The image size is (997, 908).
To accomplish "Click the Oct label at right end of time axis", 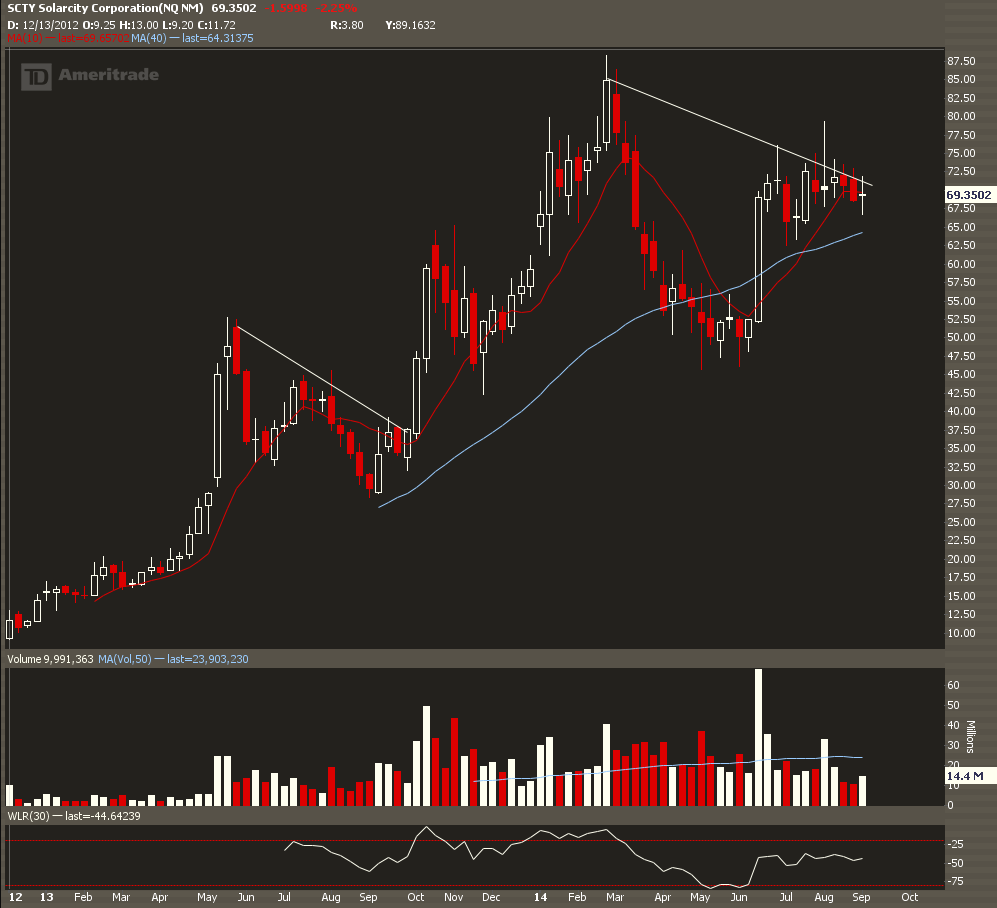I will click(x=909, y=897).
